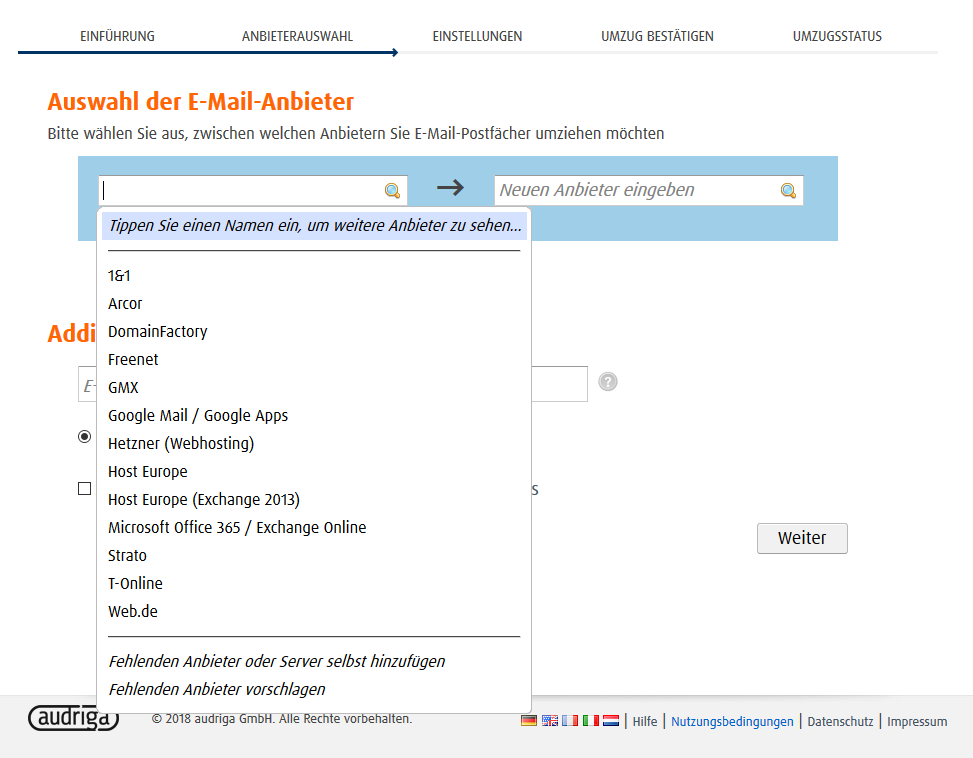Switch to the Einstellungen step tab
This screenshot has height=758, width=973.
coord(477,36)
